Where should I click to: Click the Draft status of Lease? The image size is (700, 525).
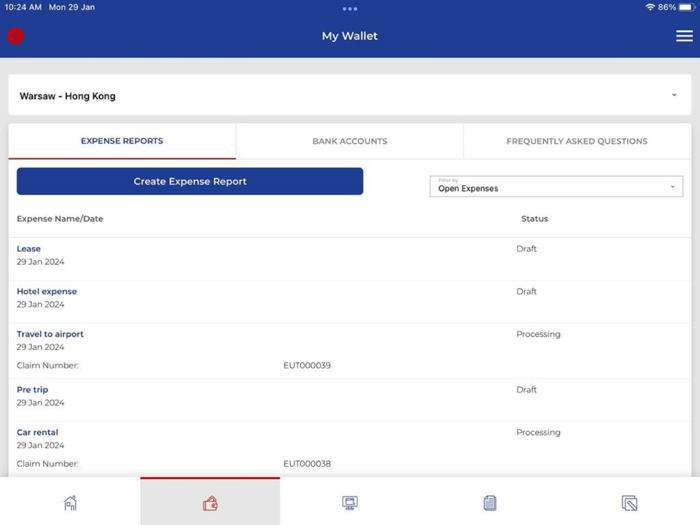click(526, 249)
